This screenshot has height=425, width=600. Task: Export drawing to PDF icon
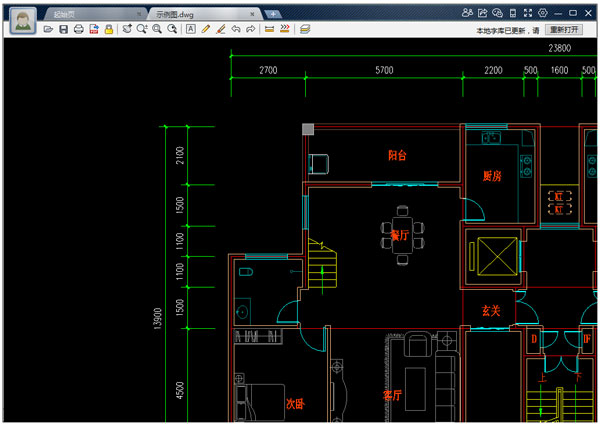94,29
